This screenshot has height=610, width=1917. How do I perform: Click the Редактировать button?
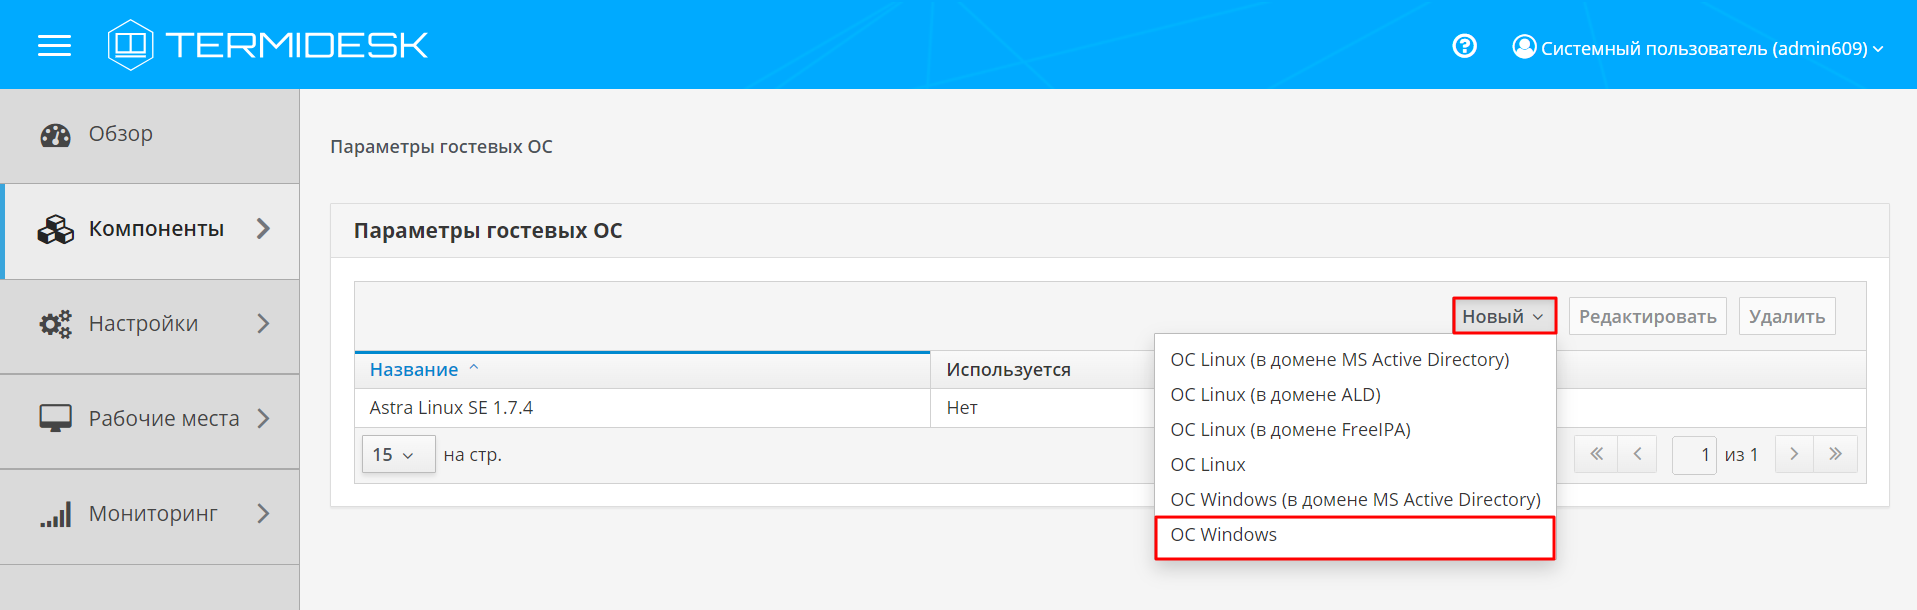click(x=1647, y=316)
